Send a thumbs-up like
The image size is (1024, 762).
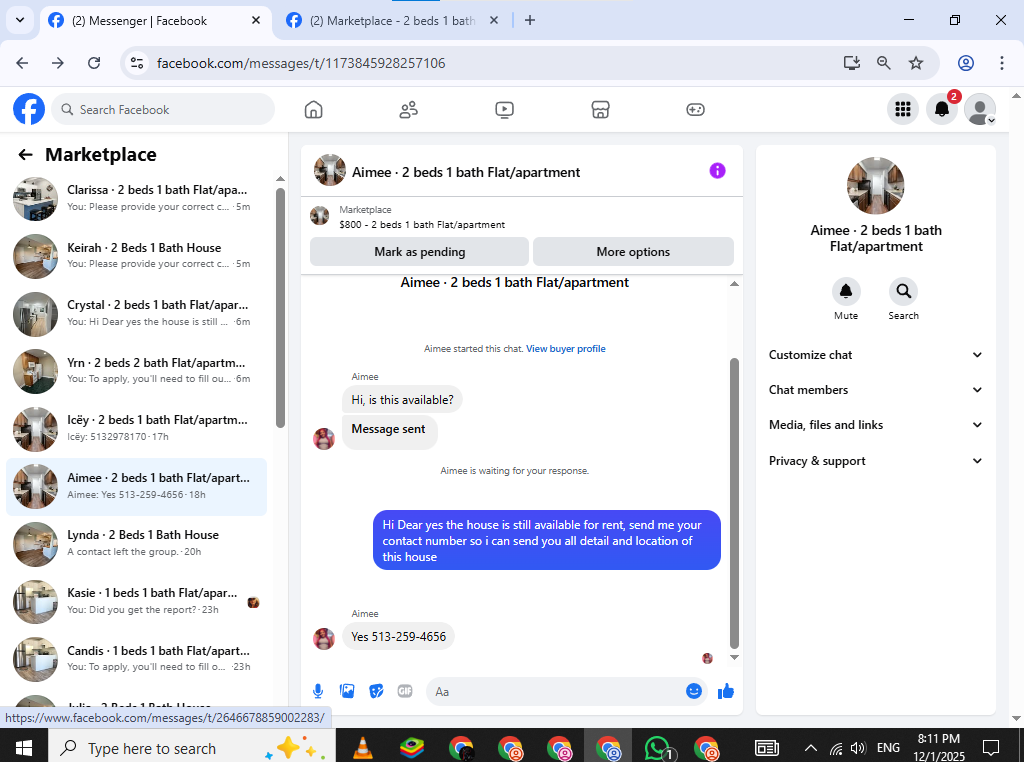click(x=726, y=691)
